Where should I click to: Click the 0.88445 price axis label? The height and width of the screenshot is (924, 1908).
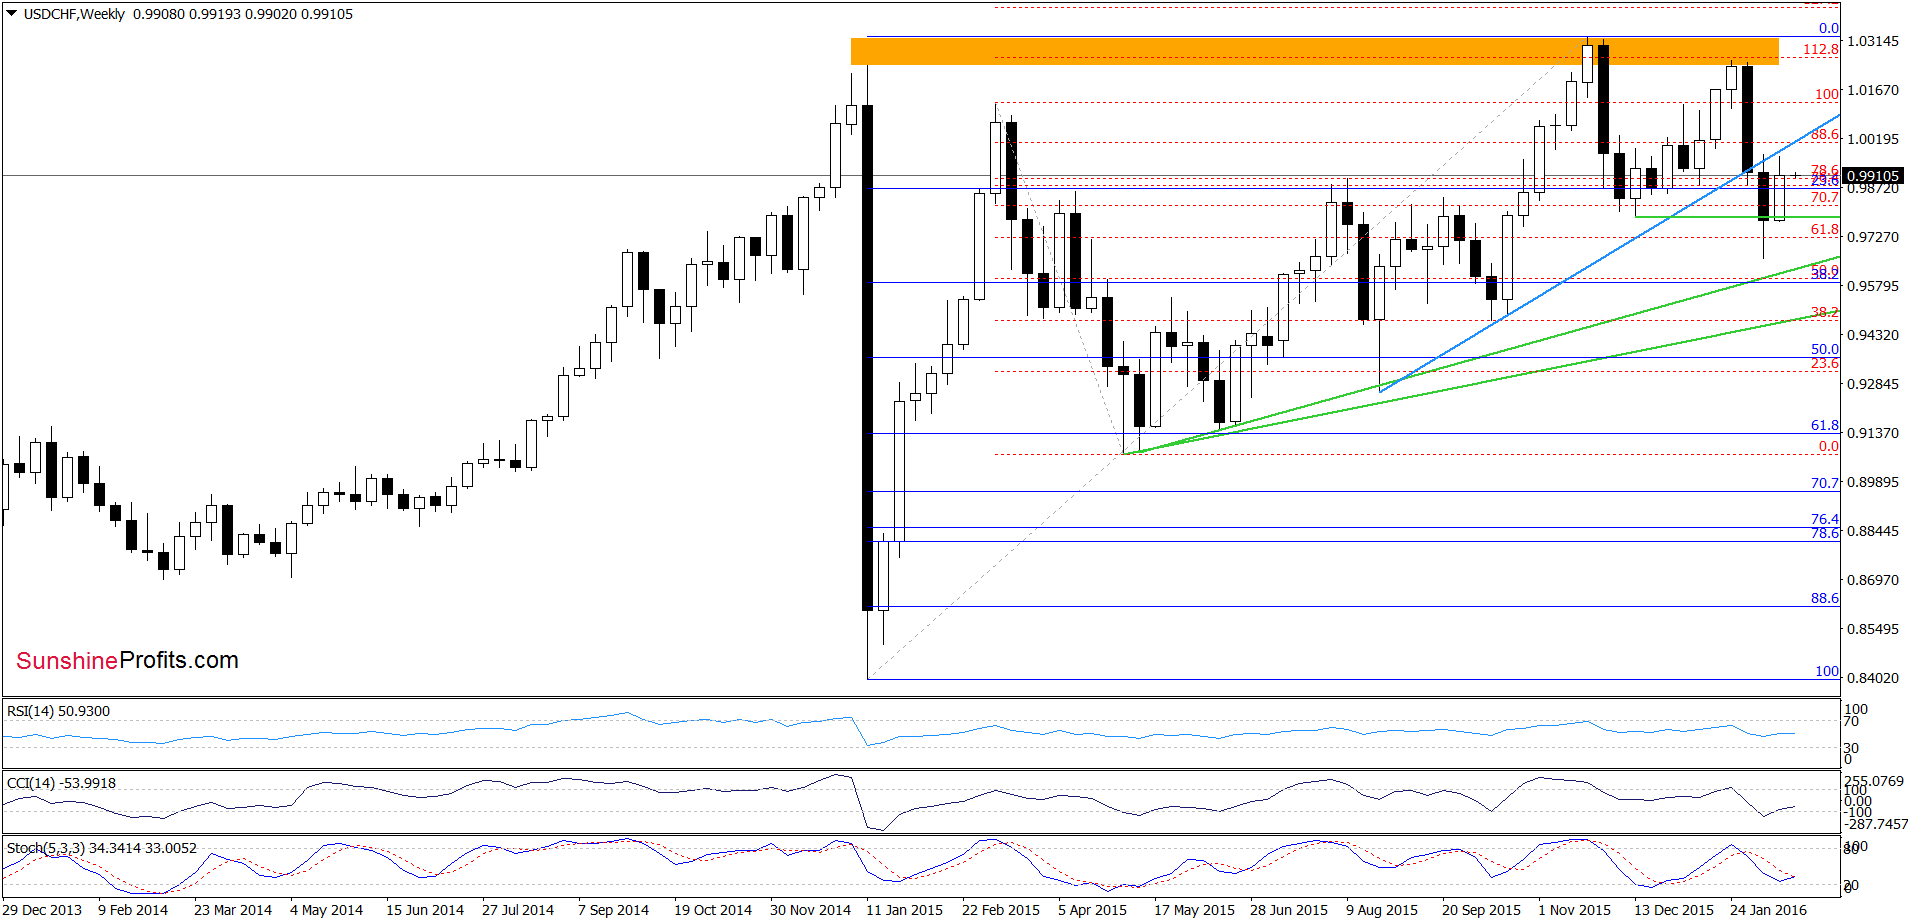pyautogui.click(x=1873, y=531)
